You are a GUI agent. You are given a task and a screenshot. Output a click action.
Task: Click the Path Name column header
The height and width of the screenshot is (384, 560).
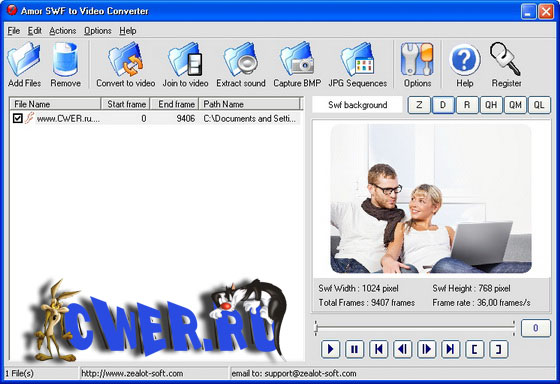click(x=249, y=104)
